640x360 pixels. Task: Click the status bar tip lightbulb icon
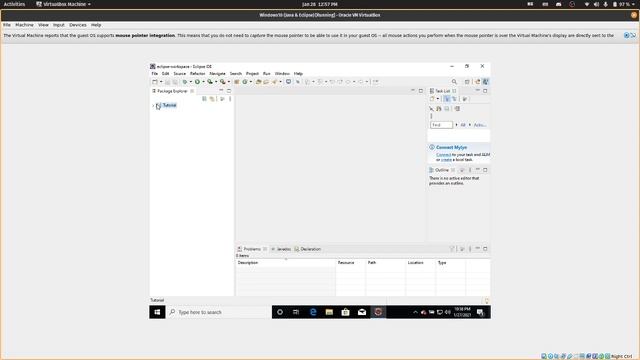pos(486,300)
